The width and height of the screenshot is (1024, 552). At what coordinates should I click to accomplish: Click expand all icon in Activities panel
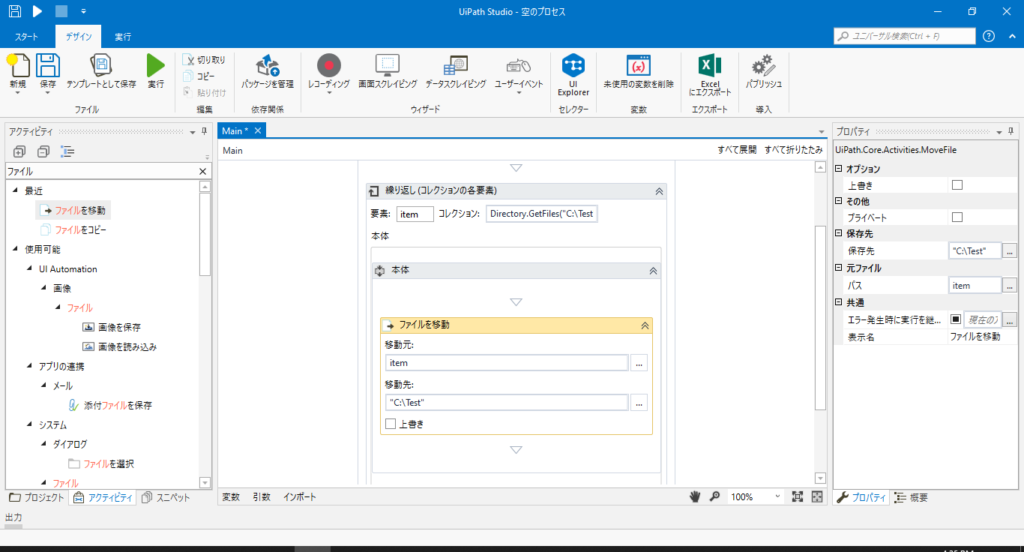[x=19, y=152]
